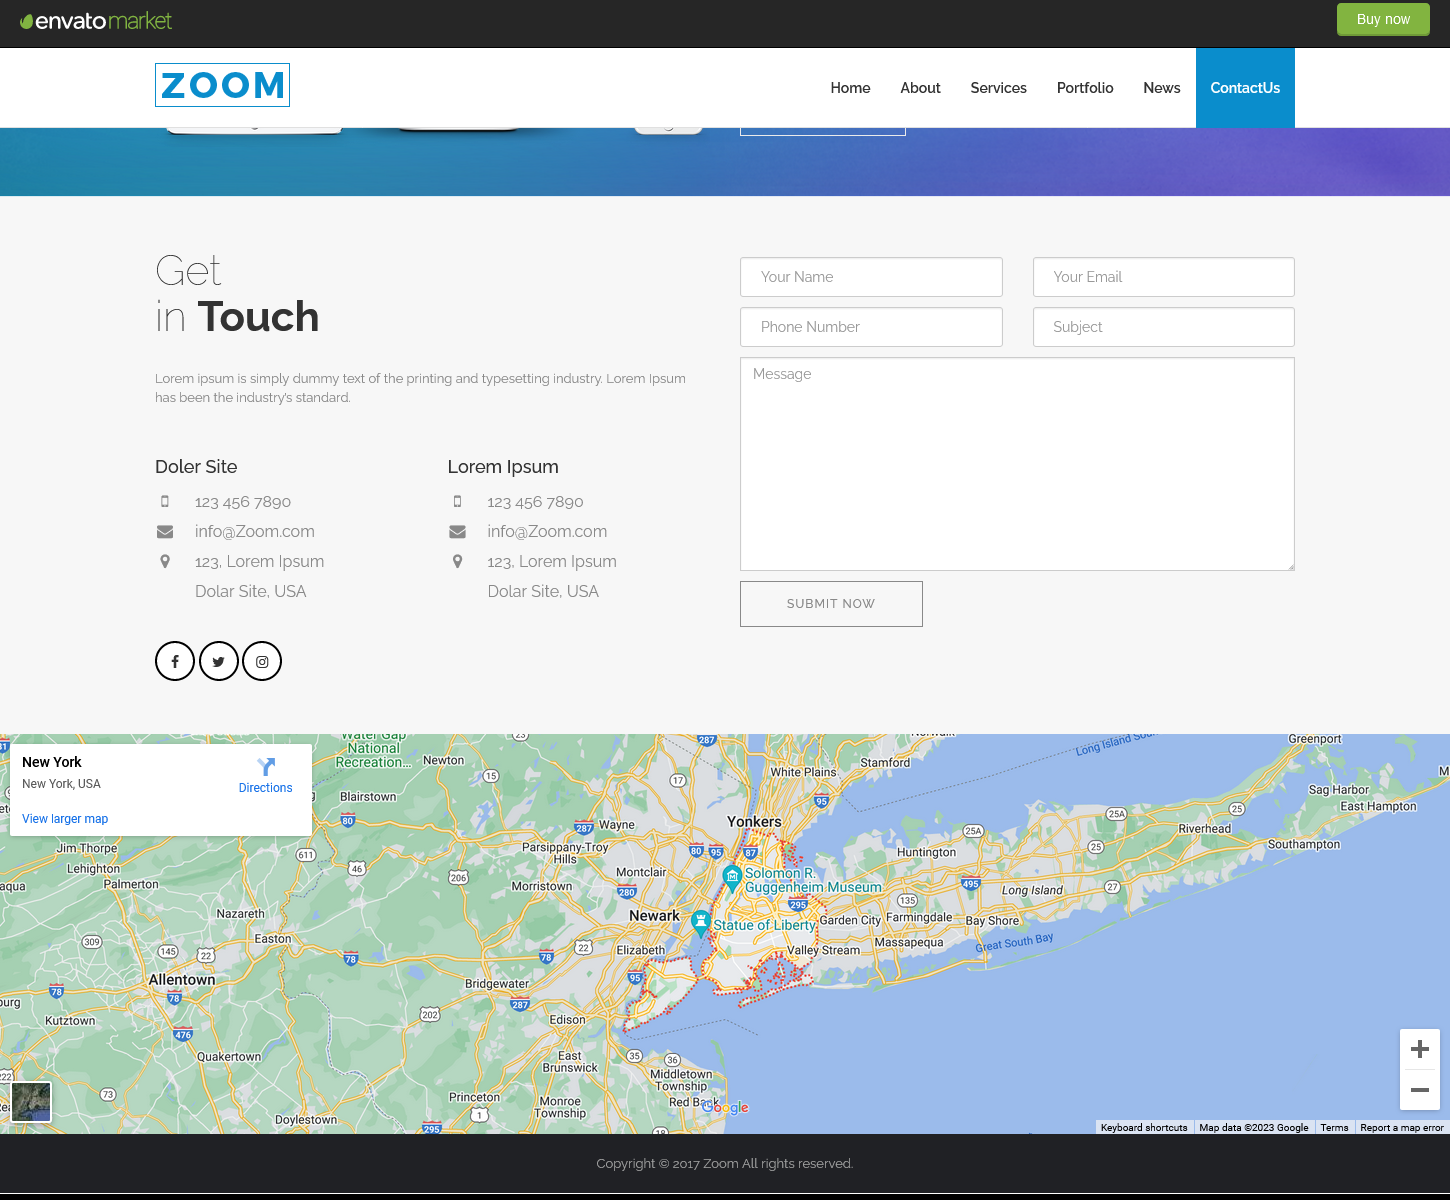Image resolution: width=1450 pixels, height=1200 pixels.
Task: Click the Buy now button
Action: click(x=1383, y=19)
